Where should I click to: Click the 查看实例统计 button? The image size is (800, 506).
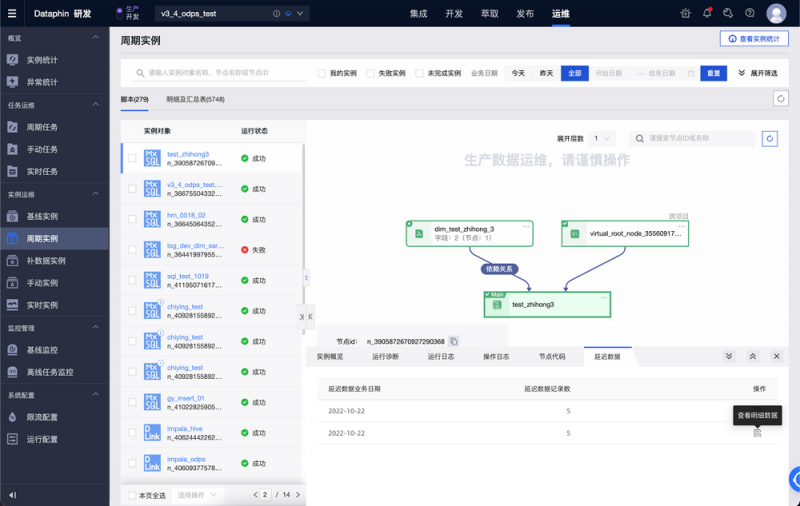(754, 39)
